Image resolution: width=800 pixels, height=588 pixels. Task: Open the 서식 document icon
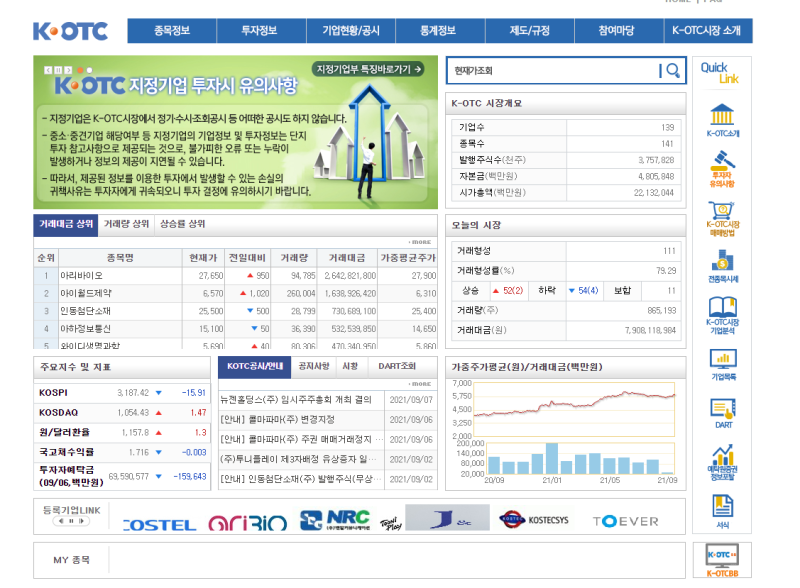pyautogui.click(x=722, y=511)
